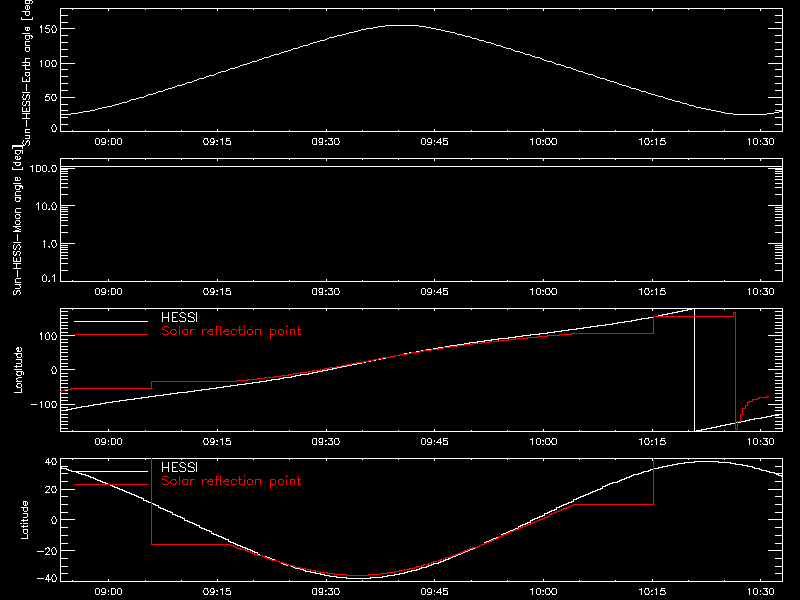This screenshot has width=800, height=600.
Task: Click the peak of the Earth angle curve
Action: pos(403,25)
